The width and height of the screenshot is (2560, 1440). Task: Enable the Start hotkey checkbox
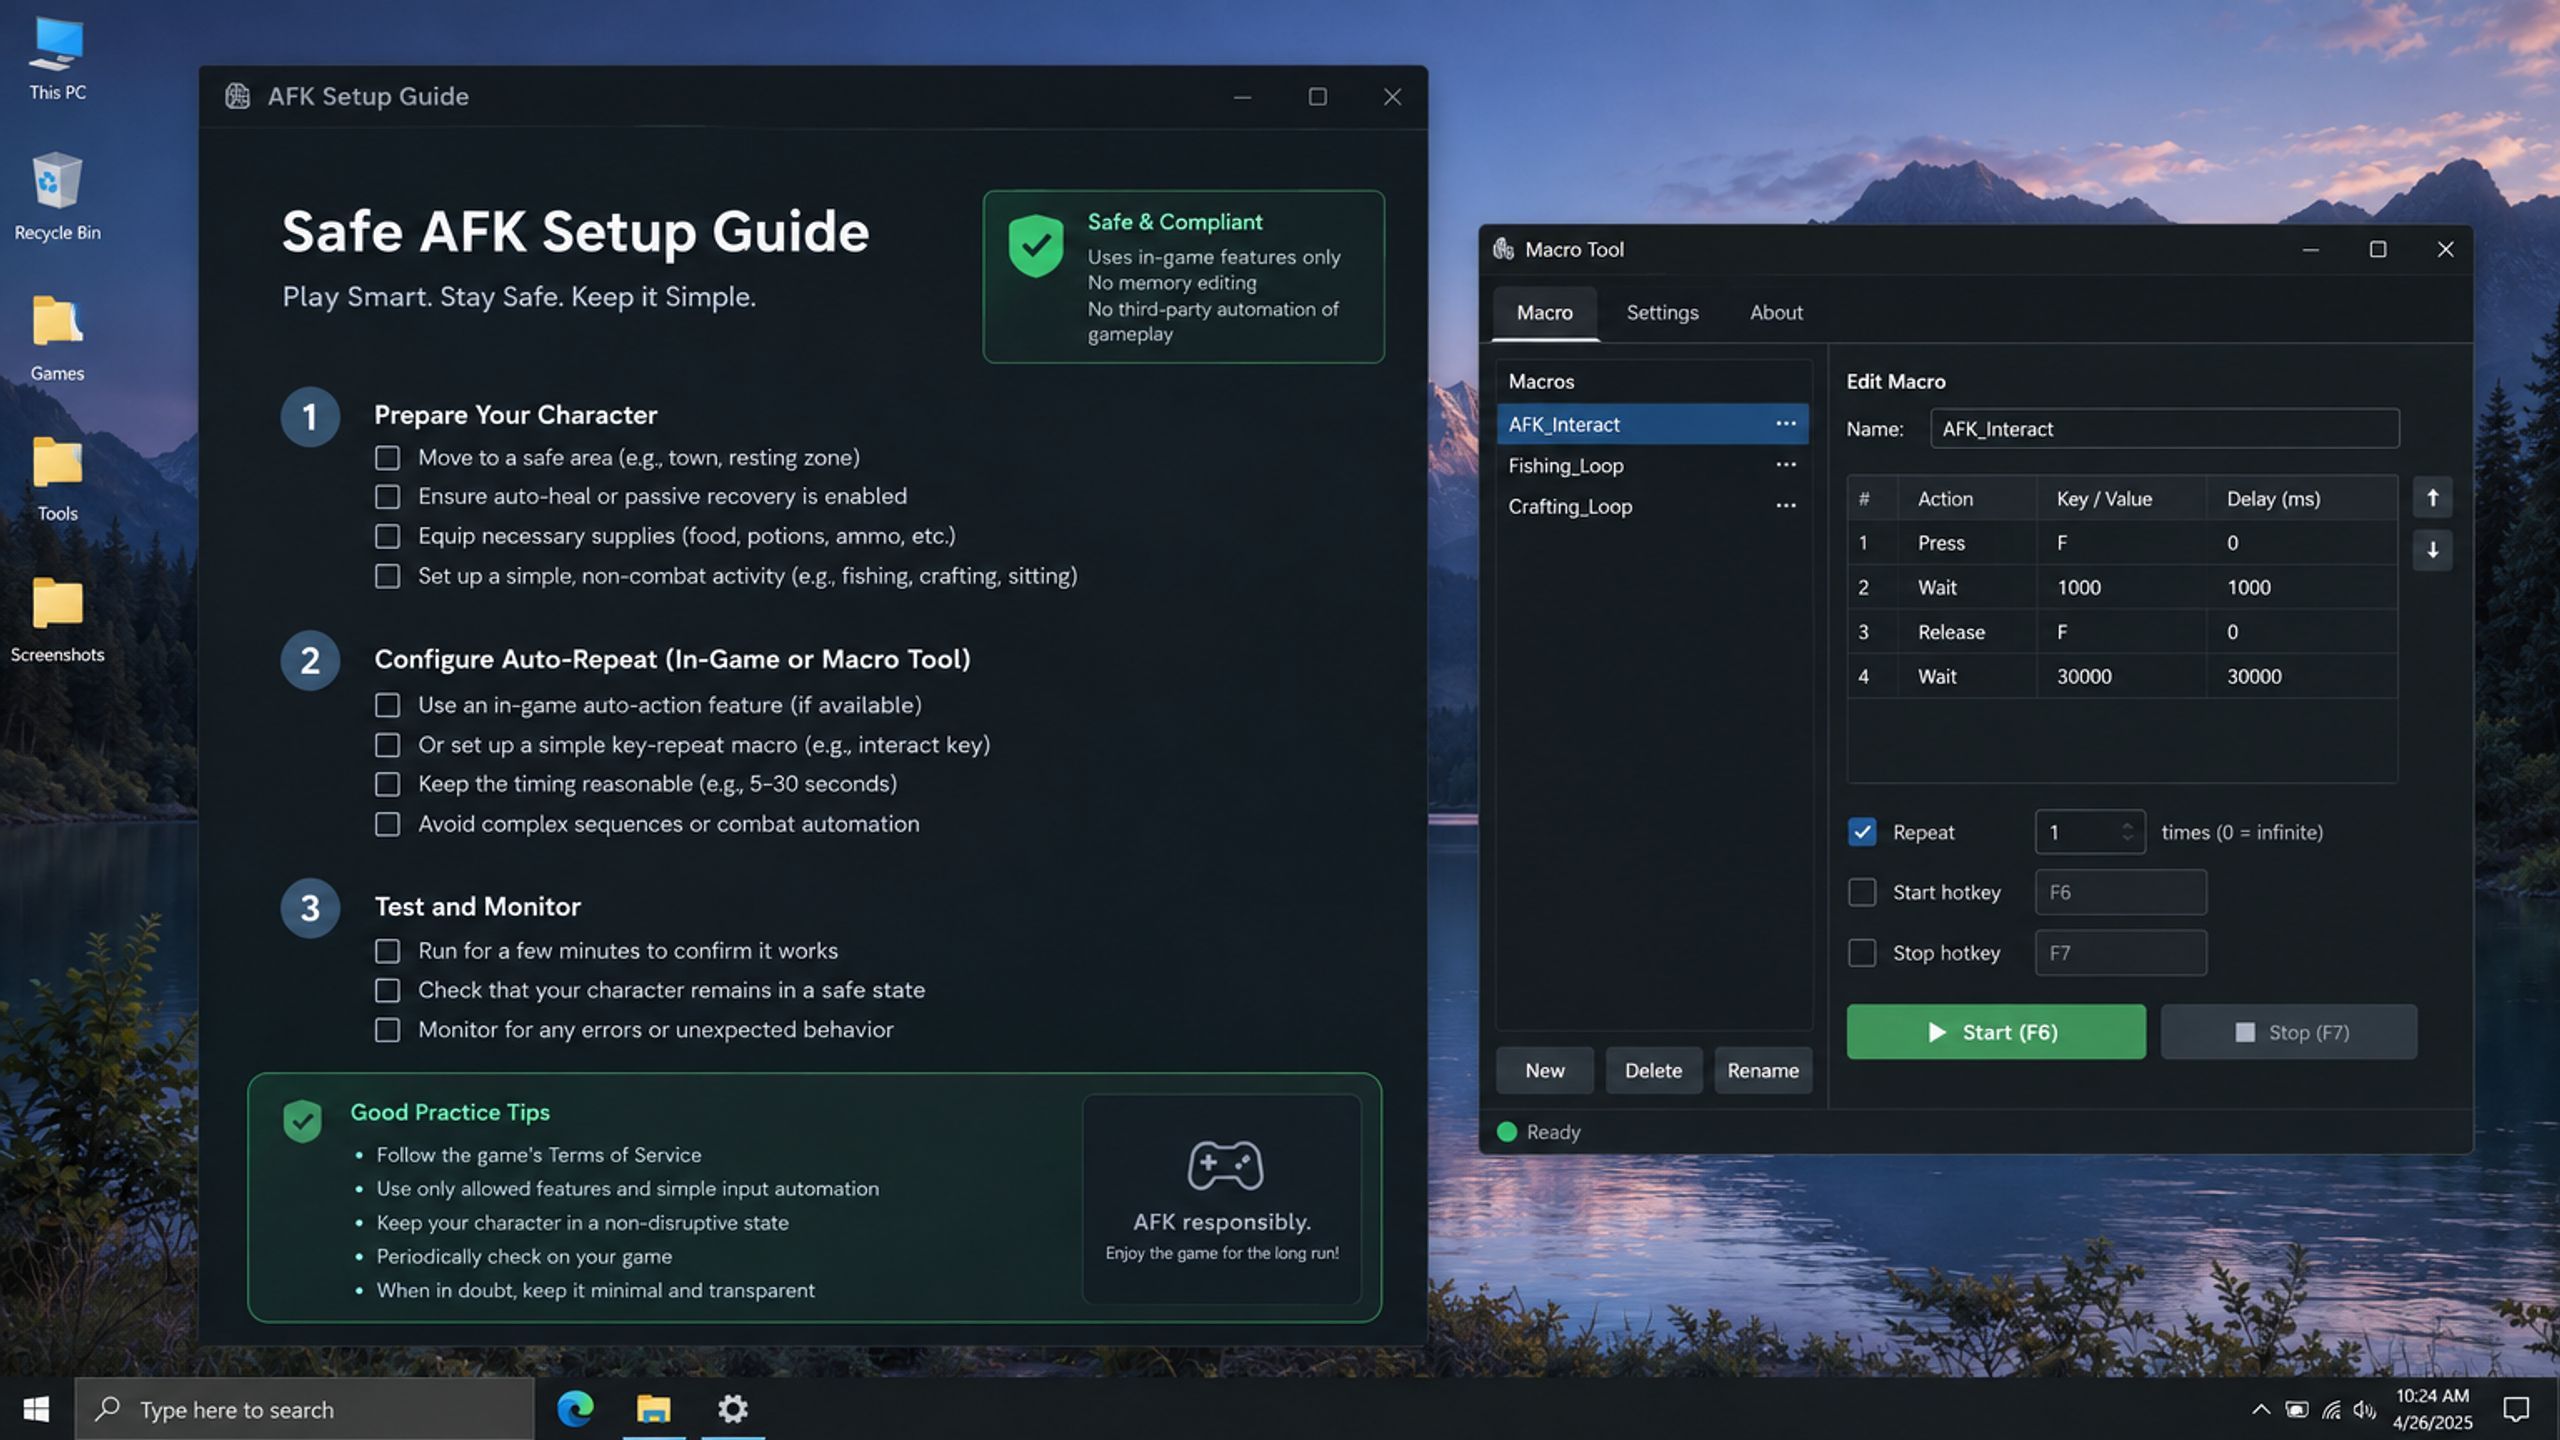(1862, 892)
